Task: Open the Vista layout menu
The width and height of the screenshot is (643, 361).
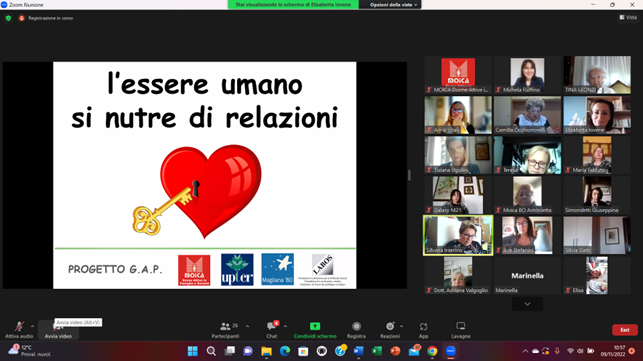Action: pyautogui.click(x=628, y=17)
